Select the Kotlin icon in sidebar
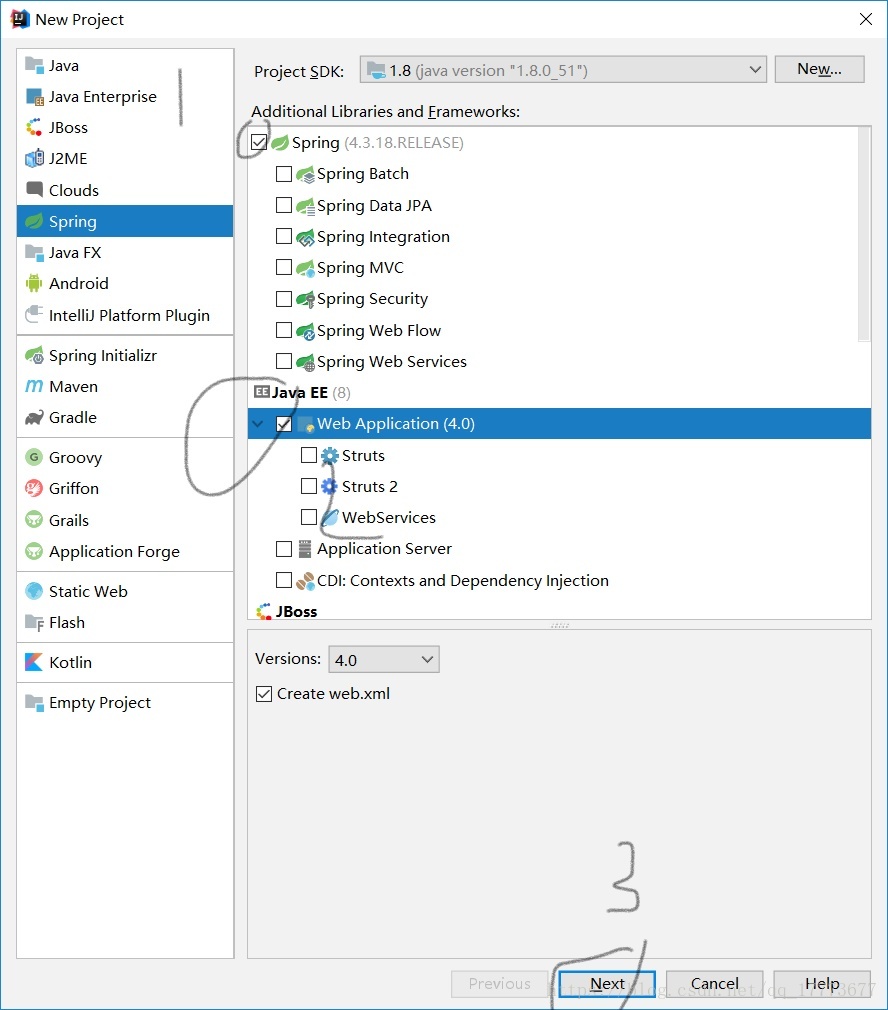 [33, 662]
